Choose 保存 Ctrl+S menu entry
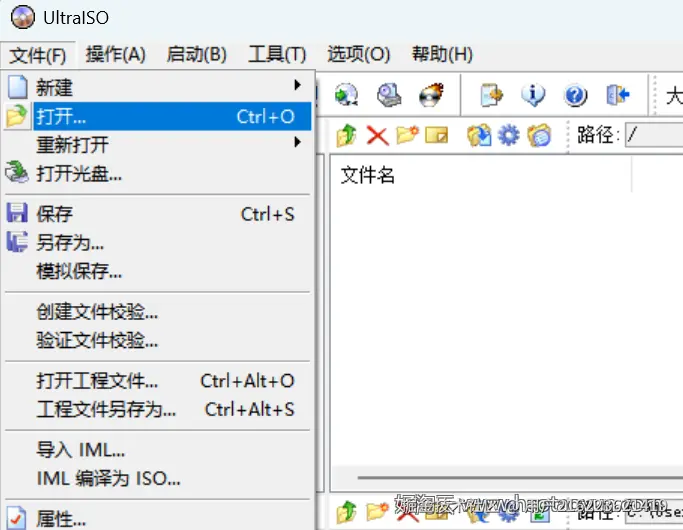This screenshot has width=683, height=530. pyautogui.click(x=157, y=214)
